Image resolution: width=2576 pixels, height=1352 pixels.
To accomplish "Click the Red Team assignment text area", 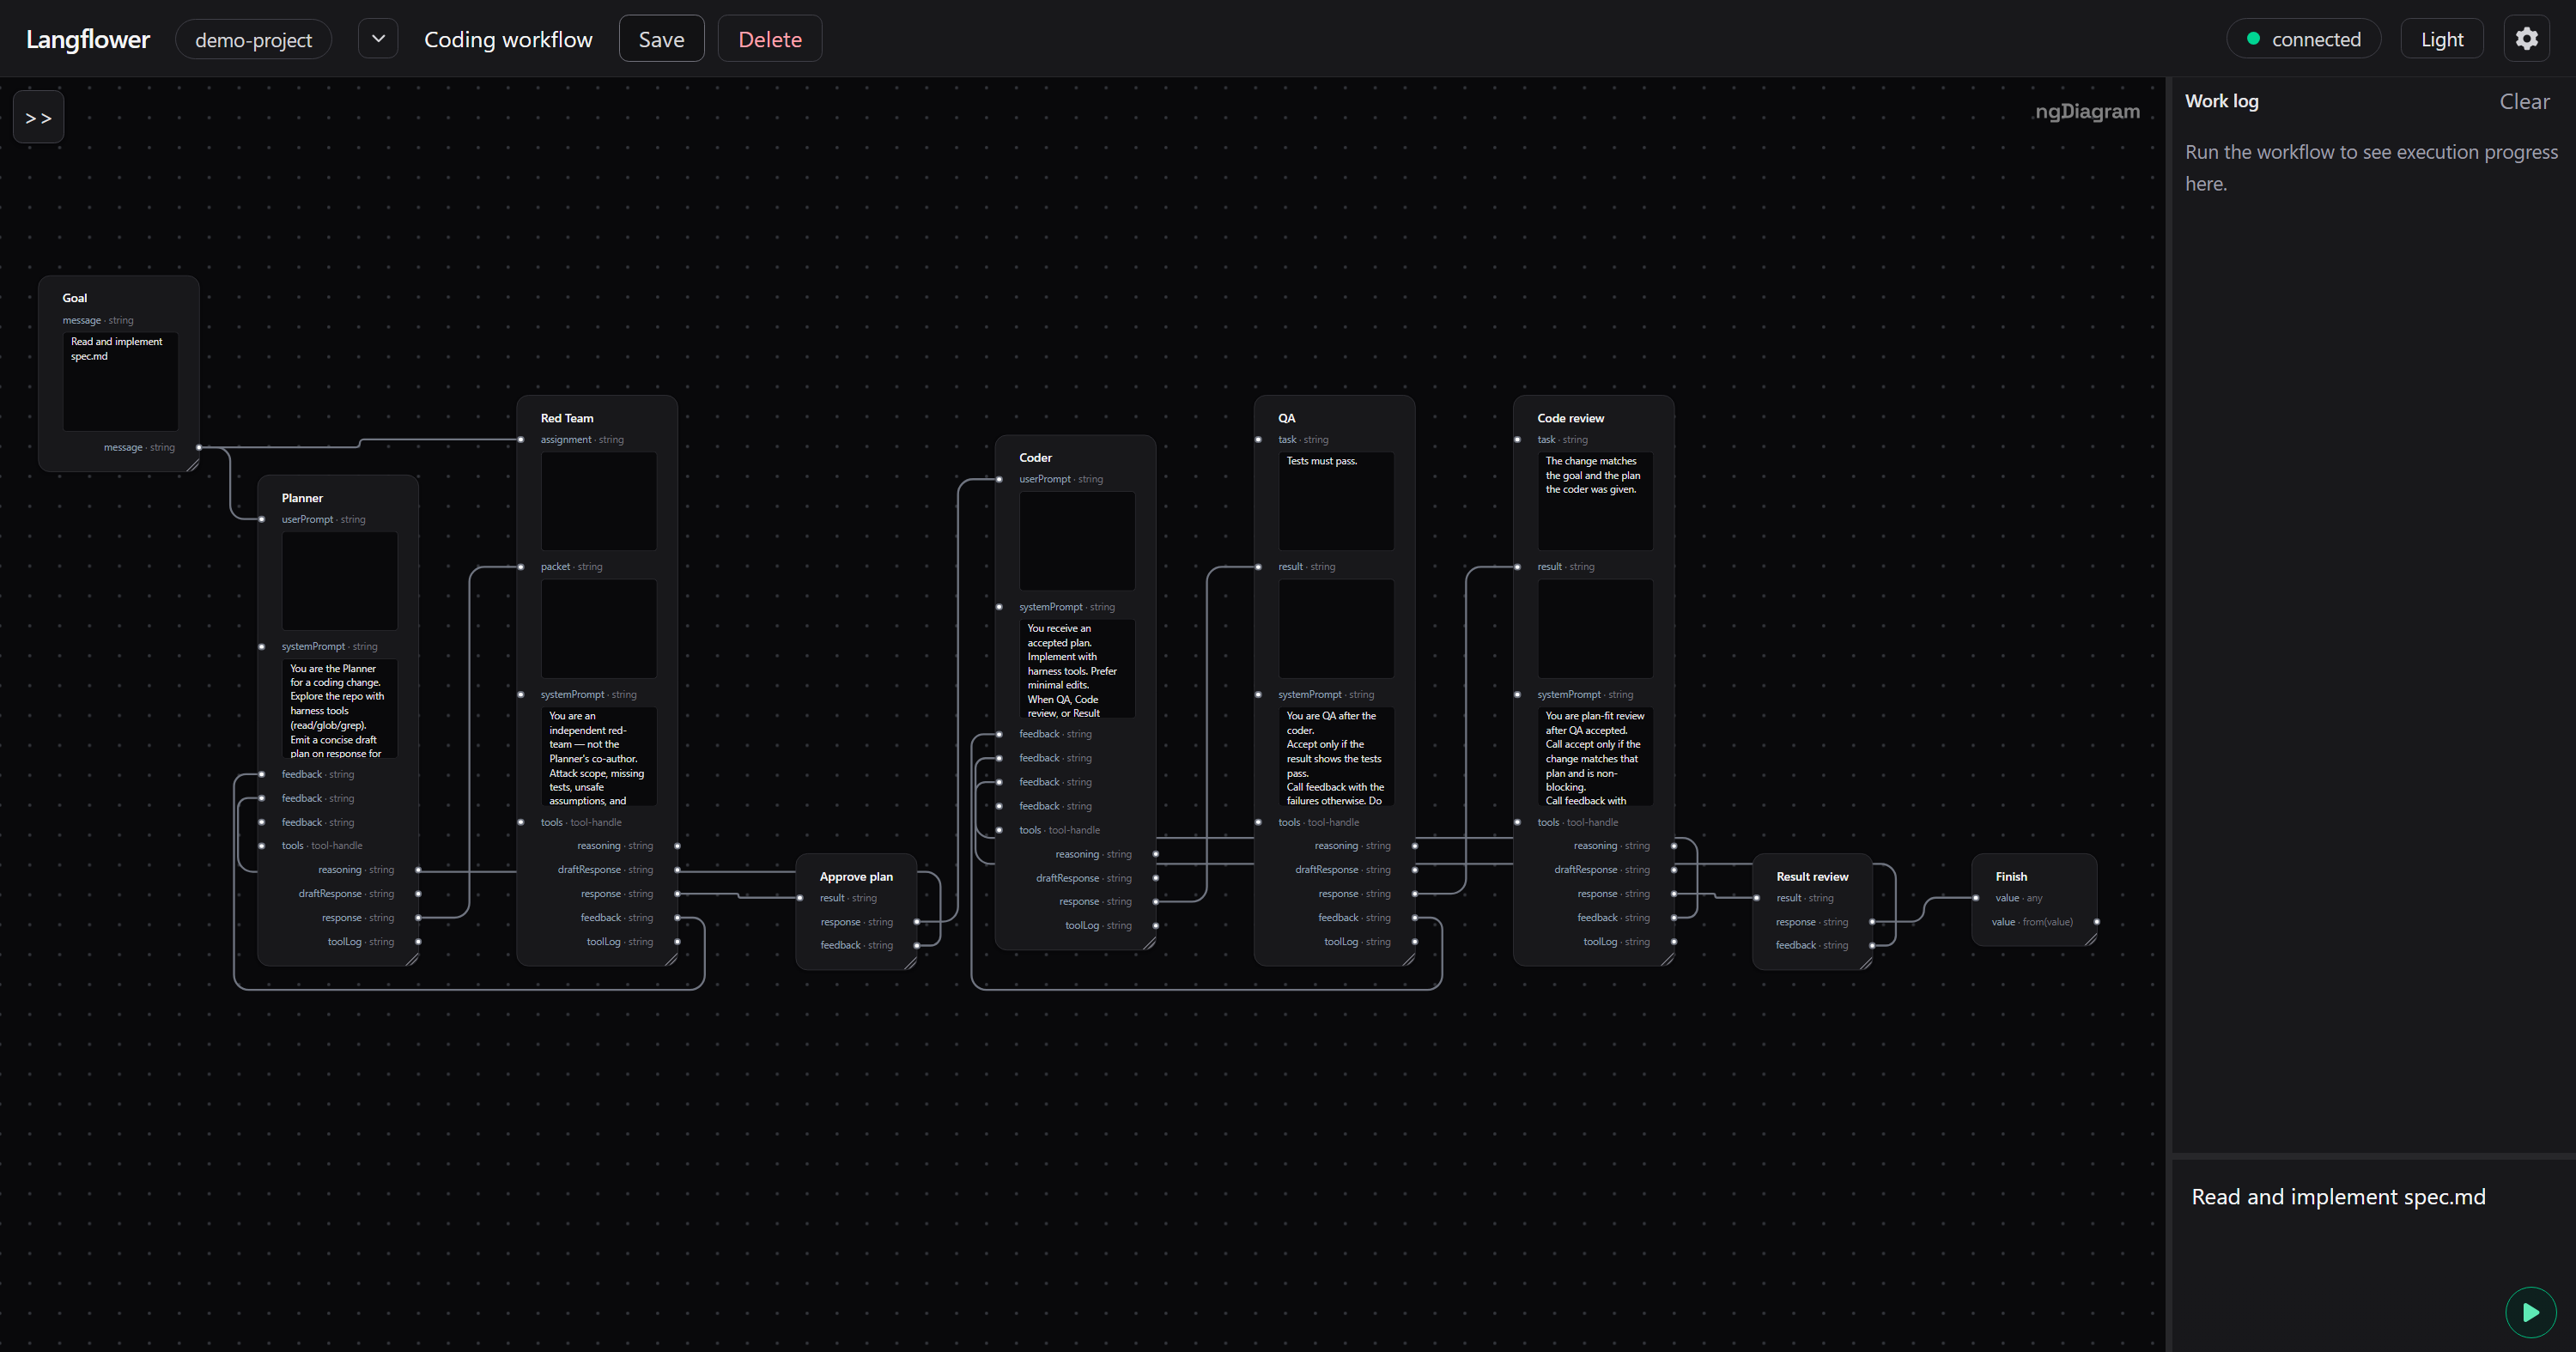I will pos(598,500).
